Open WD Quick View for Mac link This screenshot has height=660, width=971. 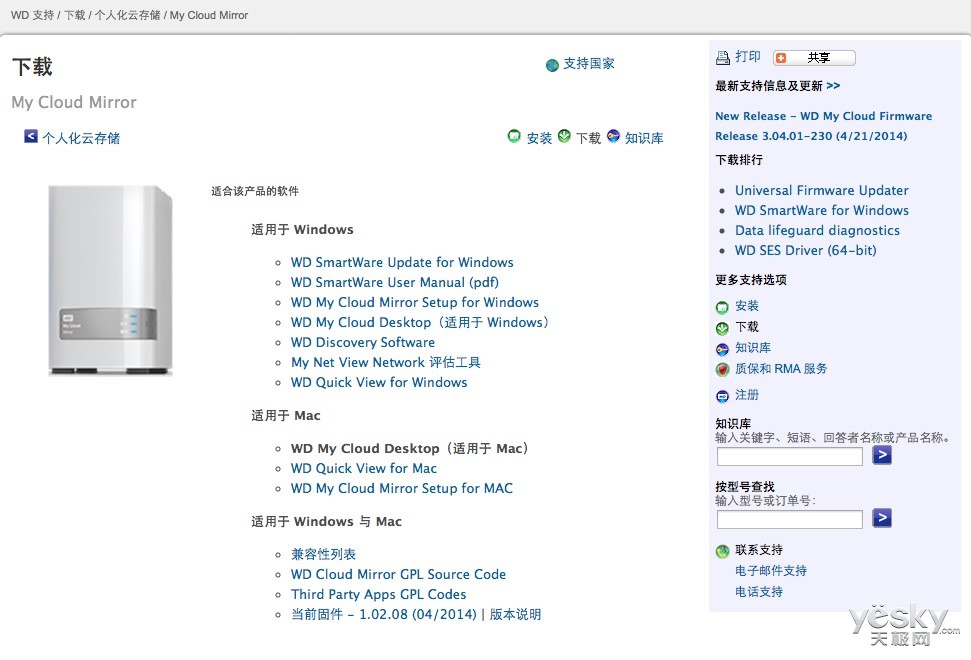(364, 469)
